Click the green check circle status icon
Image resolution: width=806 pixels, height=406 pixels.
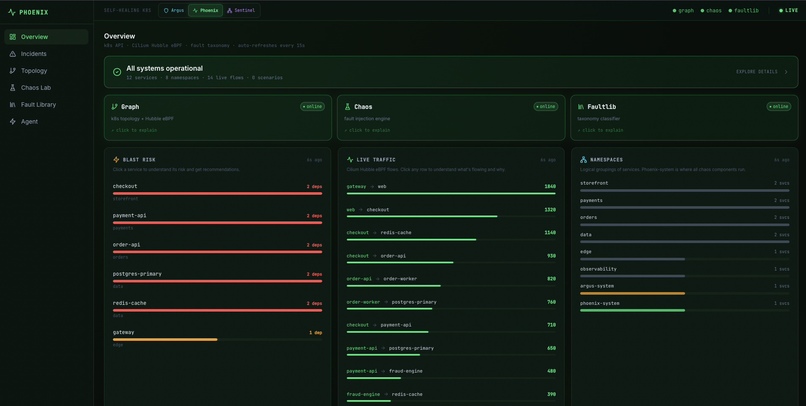[x=117, y=72]
